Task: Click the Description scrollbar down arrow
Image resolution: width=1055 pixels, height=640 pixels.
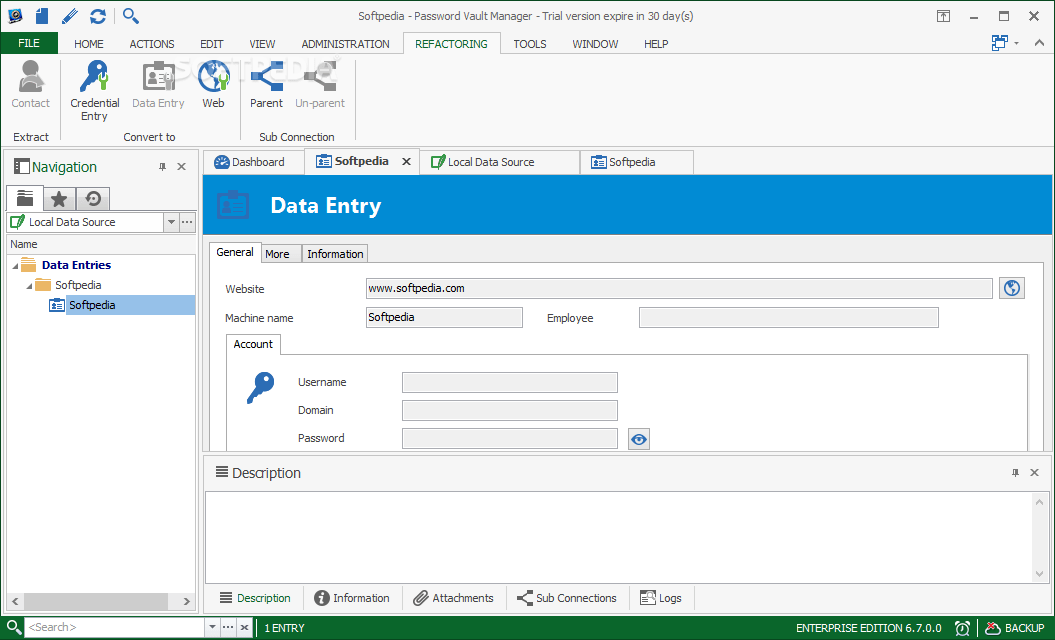Action: tap(1040, 574)
